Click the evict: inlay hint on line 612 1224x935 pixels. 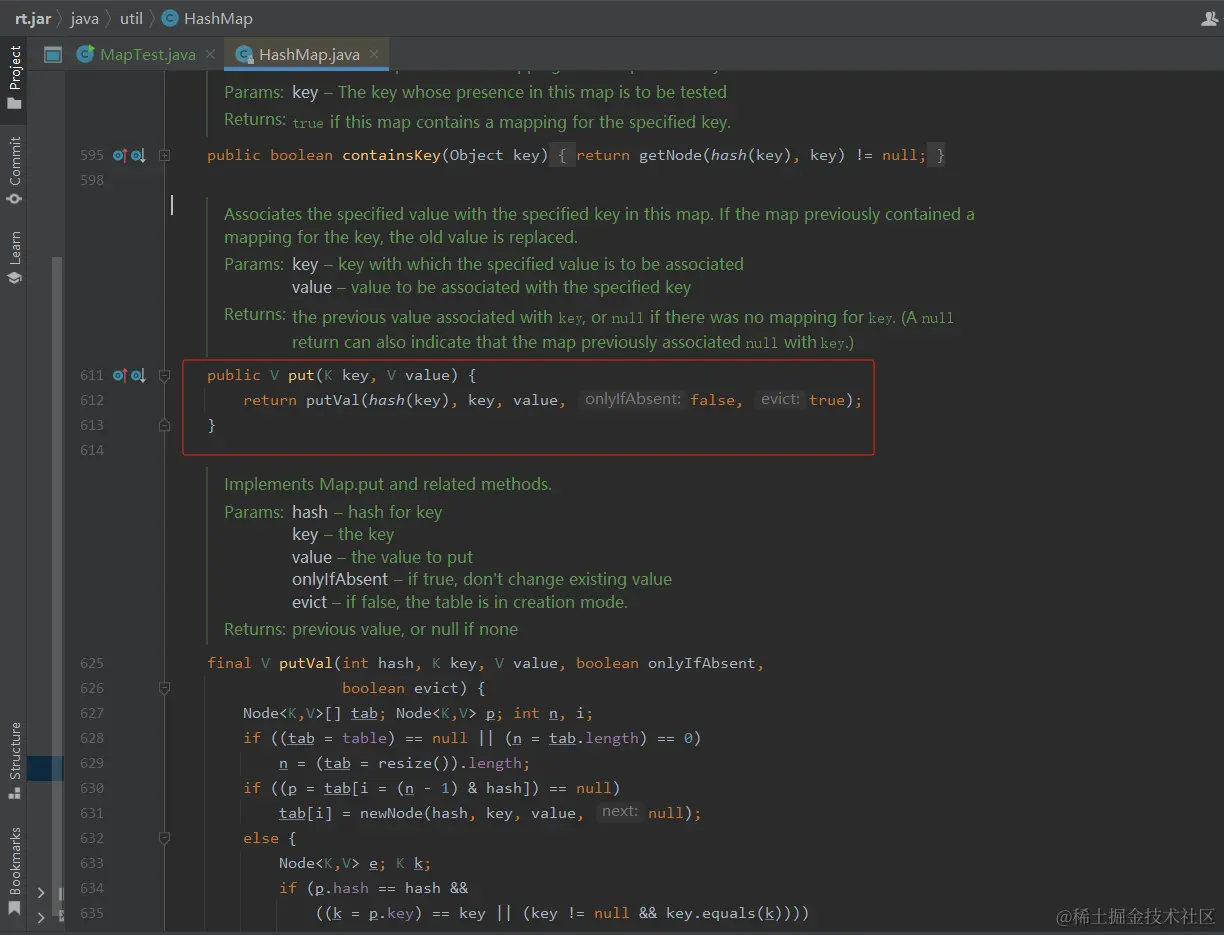coord(780,399)
